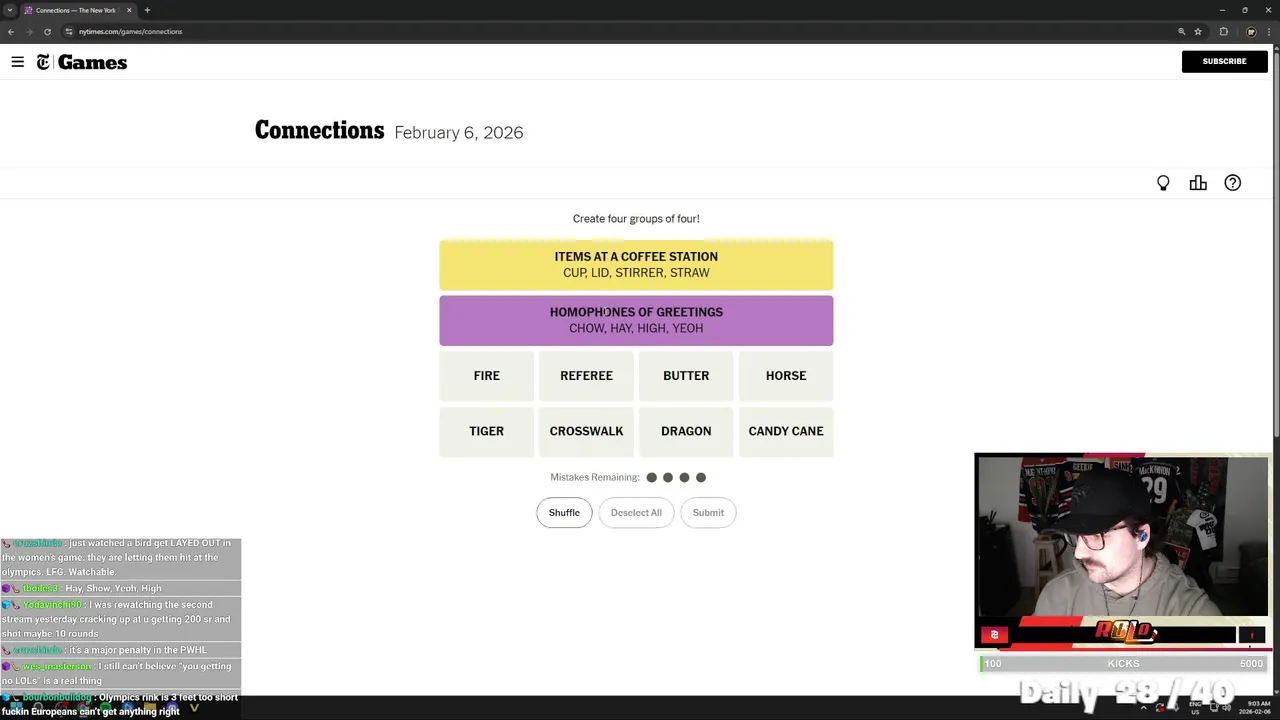Click the solved yellow Coffee Station group
This screenshot has width=1280, height=720.
pos(636,265)
